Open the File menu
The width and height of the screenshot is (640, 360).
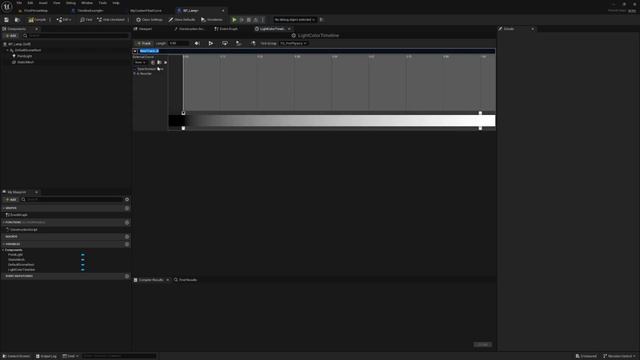tap(19, 3)
